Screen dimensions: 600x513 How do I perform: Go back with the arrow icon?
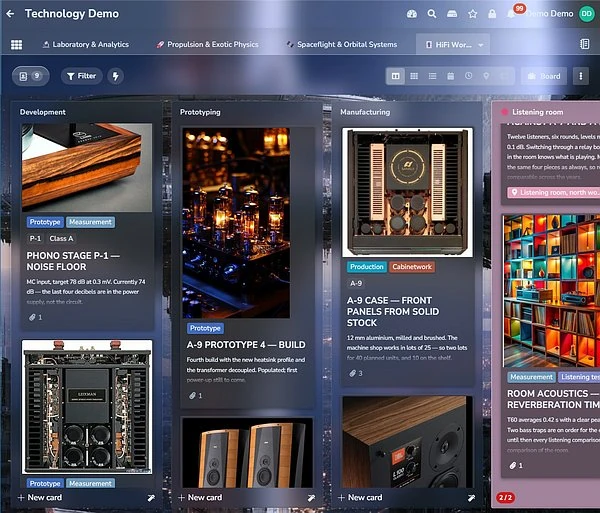[x=10, y=14]
